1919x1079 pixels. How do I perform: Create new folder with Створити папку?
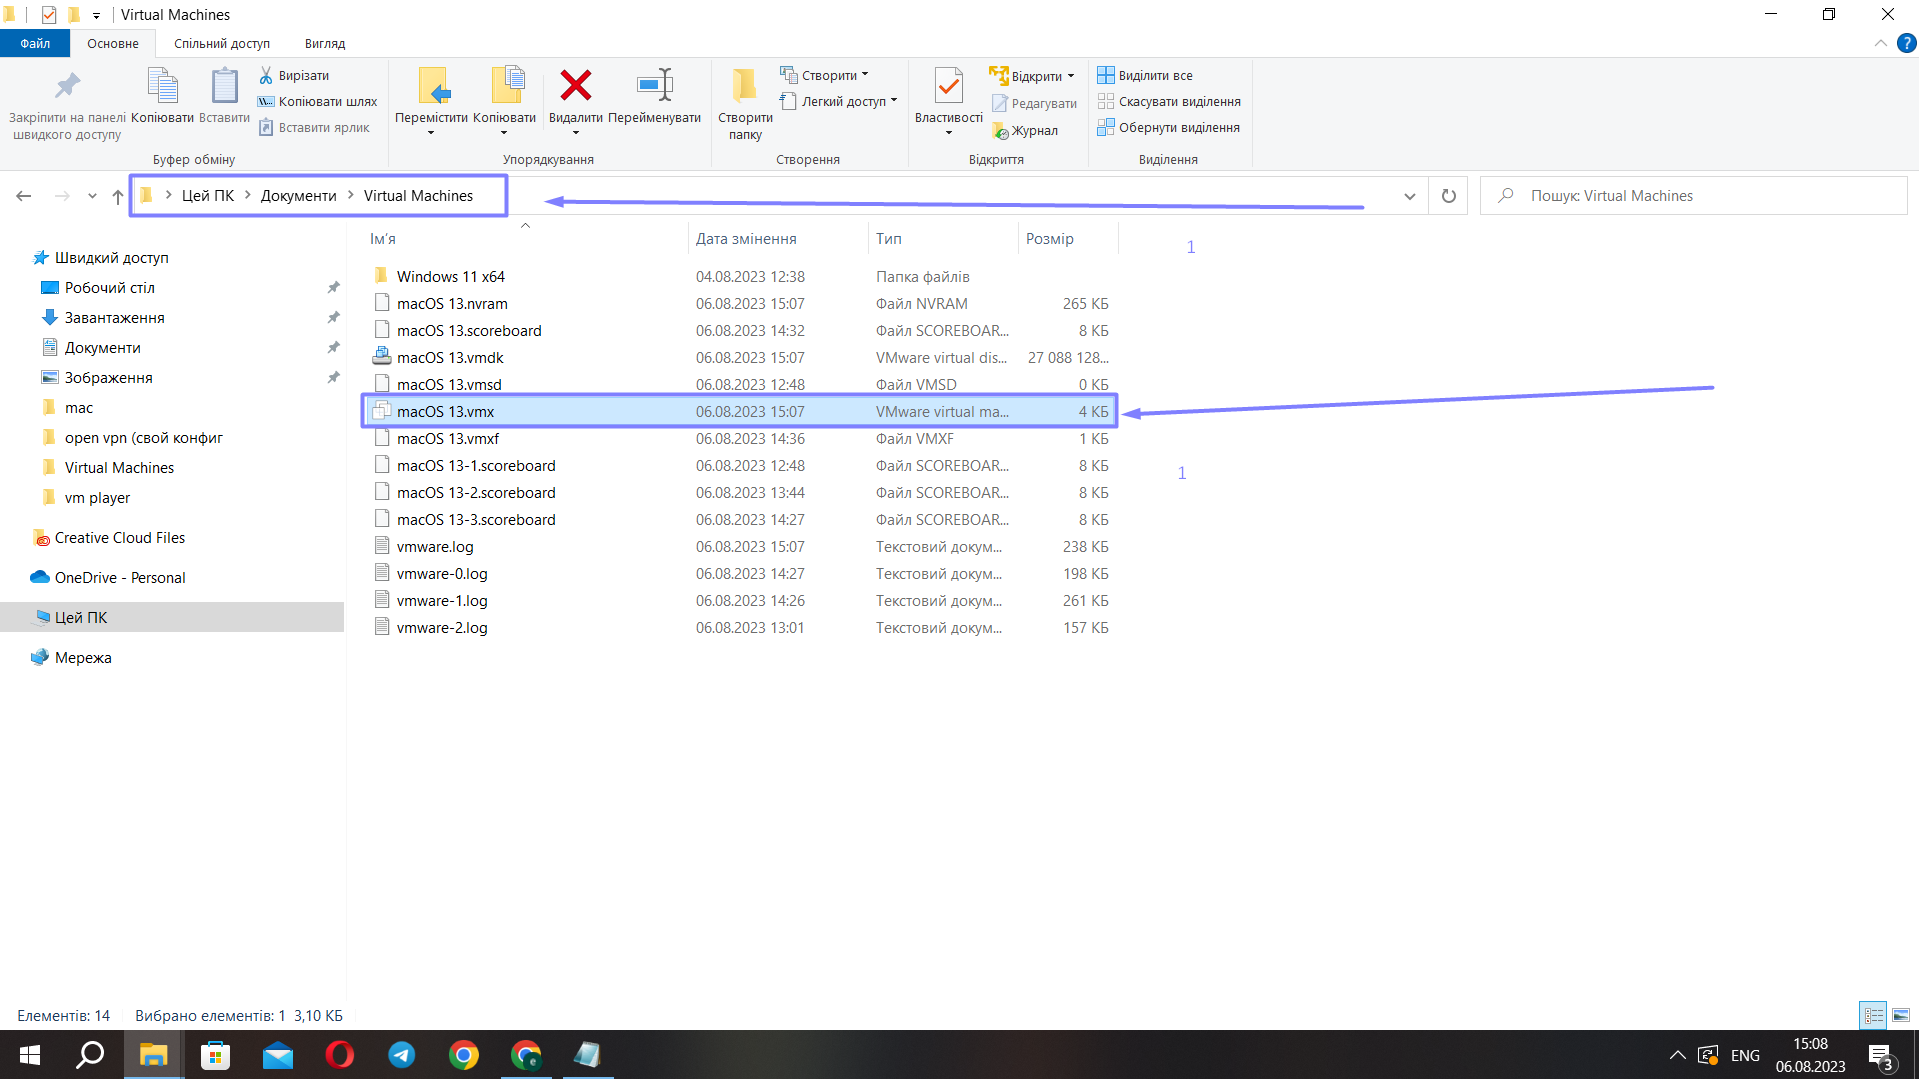pos(745,104)
